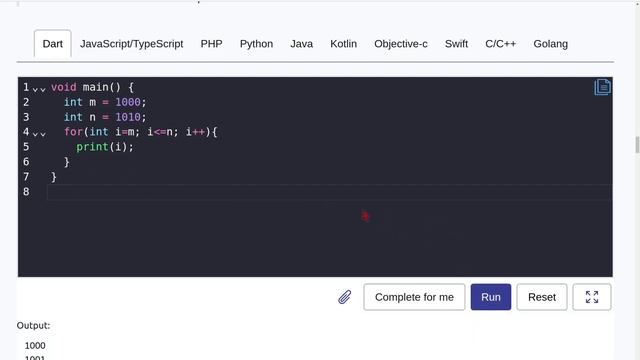Open the PHP tab
This screenshot has width=640, height=360.
click(x=211, y=44)
